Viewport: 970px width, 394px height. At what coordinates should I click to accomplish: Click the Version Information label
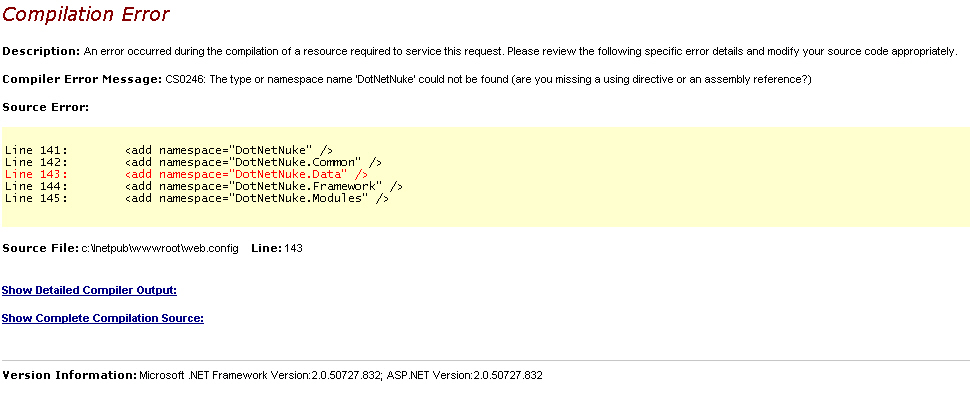pos(69,375)
